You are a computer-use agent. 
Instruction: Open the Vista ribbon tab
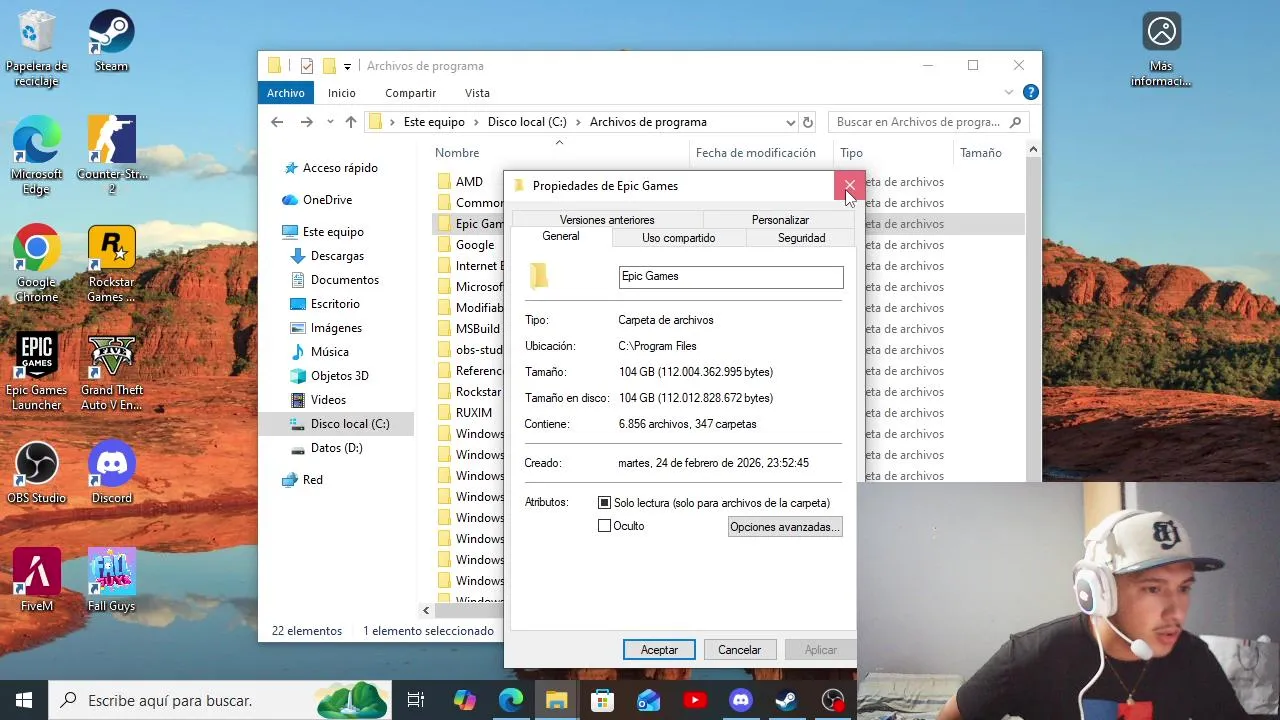coord(477,92)
